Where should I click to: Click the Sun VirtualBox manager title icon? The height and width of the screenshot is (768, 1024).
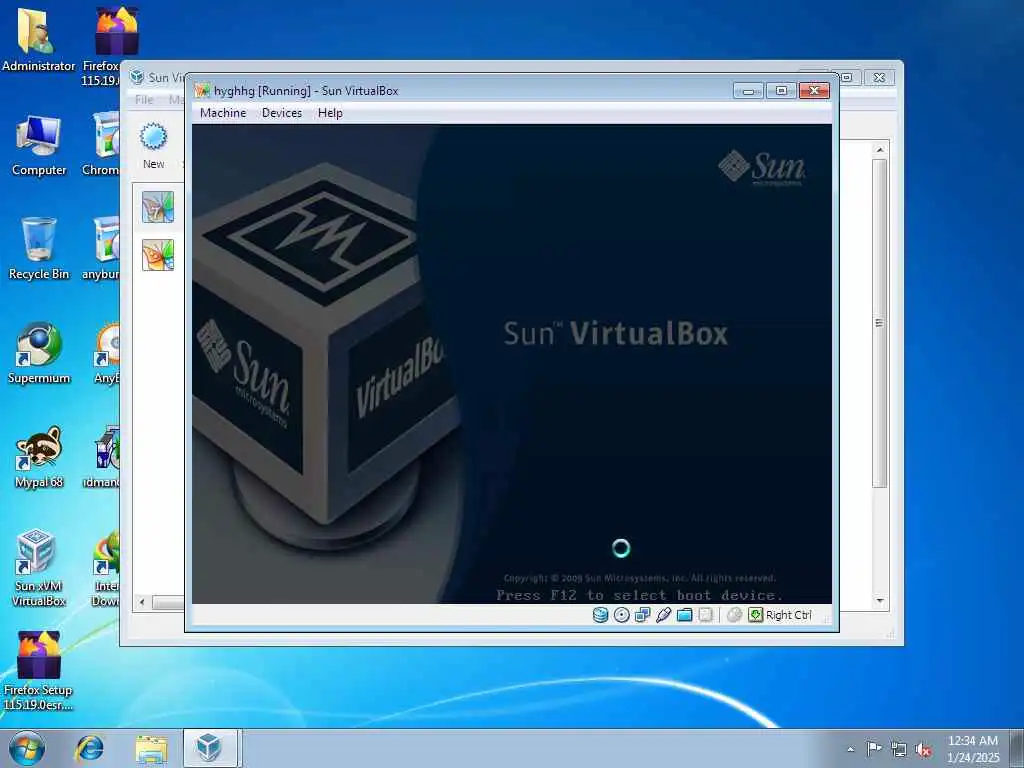pyautogui.click(x=136, y=77)
